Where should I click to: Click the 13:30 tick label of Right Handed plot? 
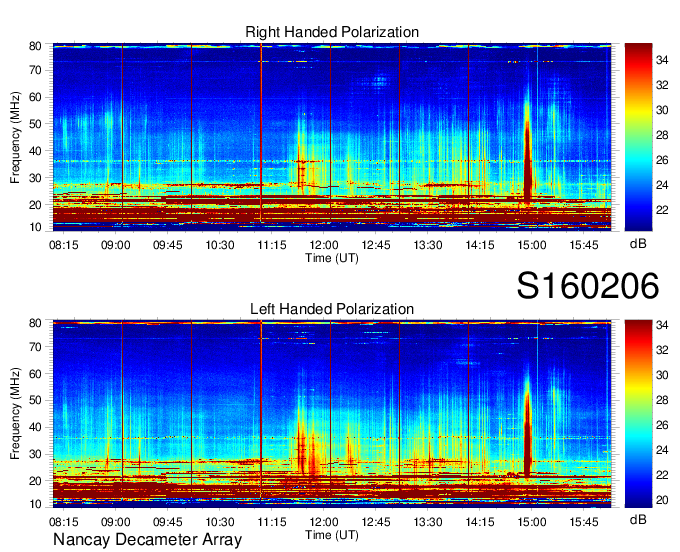coord(428,245)
